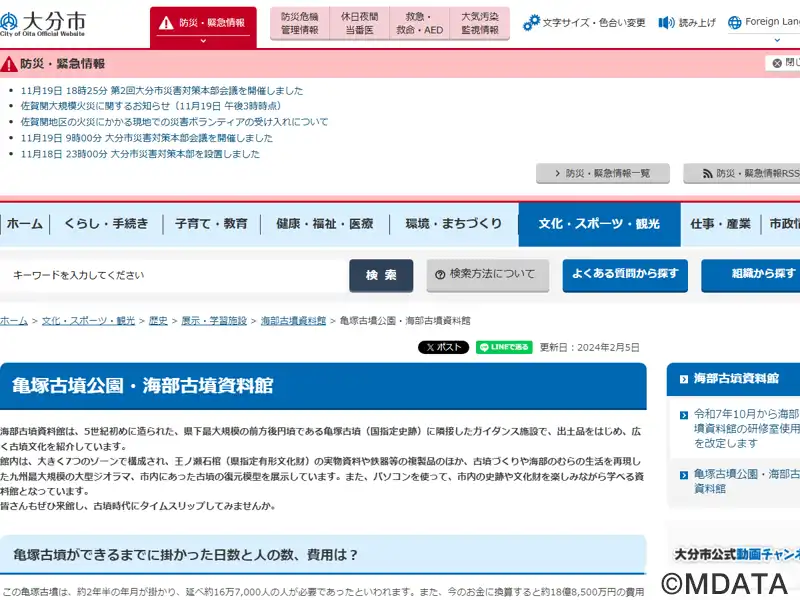Click the 検索 search button
The height and width of the screenshot is (600, 800).
(x=381, y=276)
